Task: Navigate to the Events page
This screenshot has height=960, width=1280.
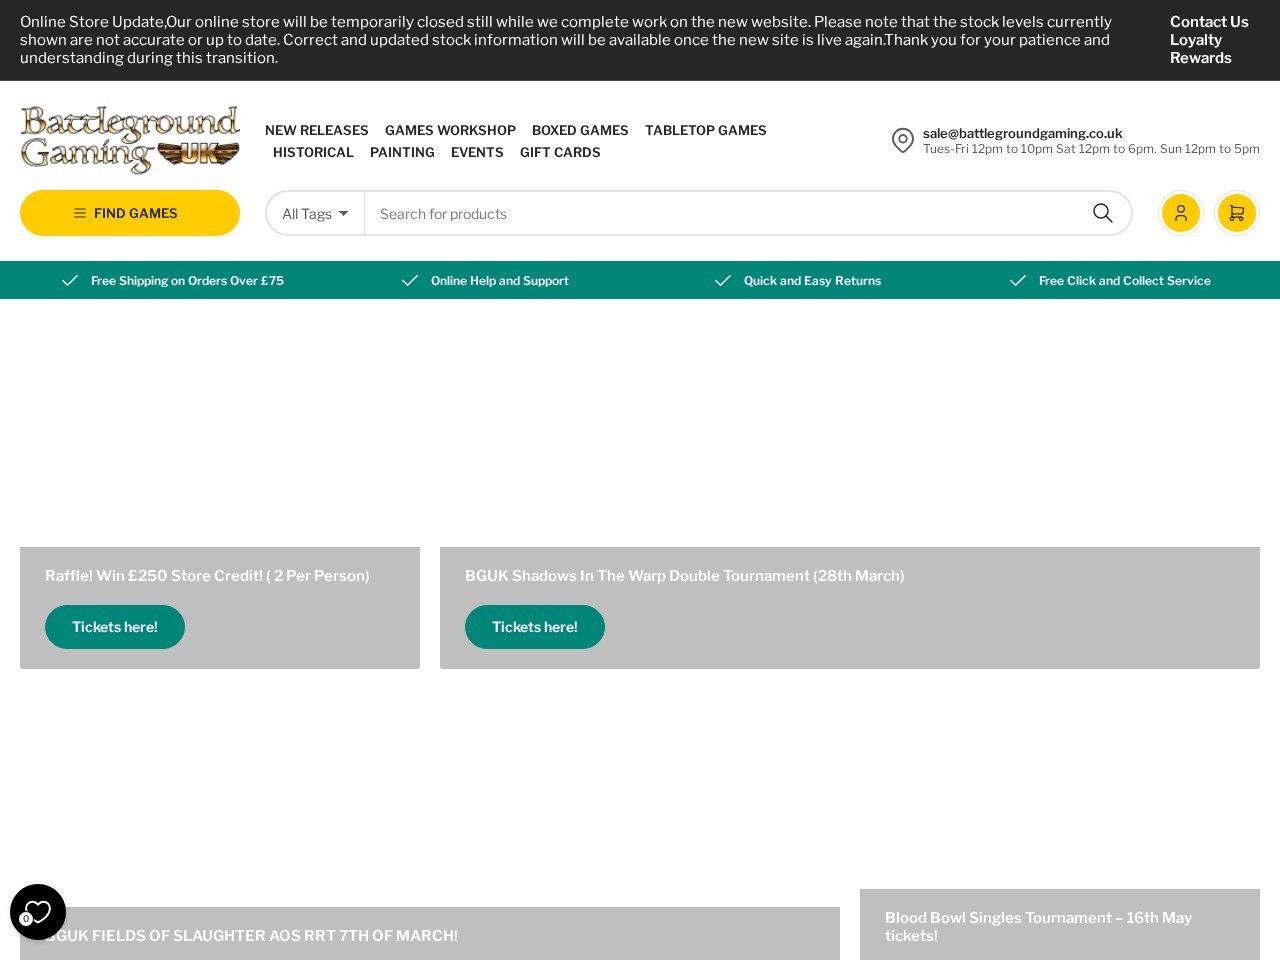Action: coord(477,152)
